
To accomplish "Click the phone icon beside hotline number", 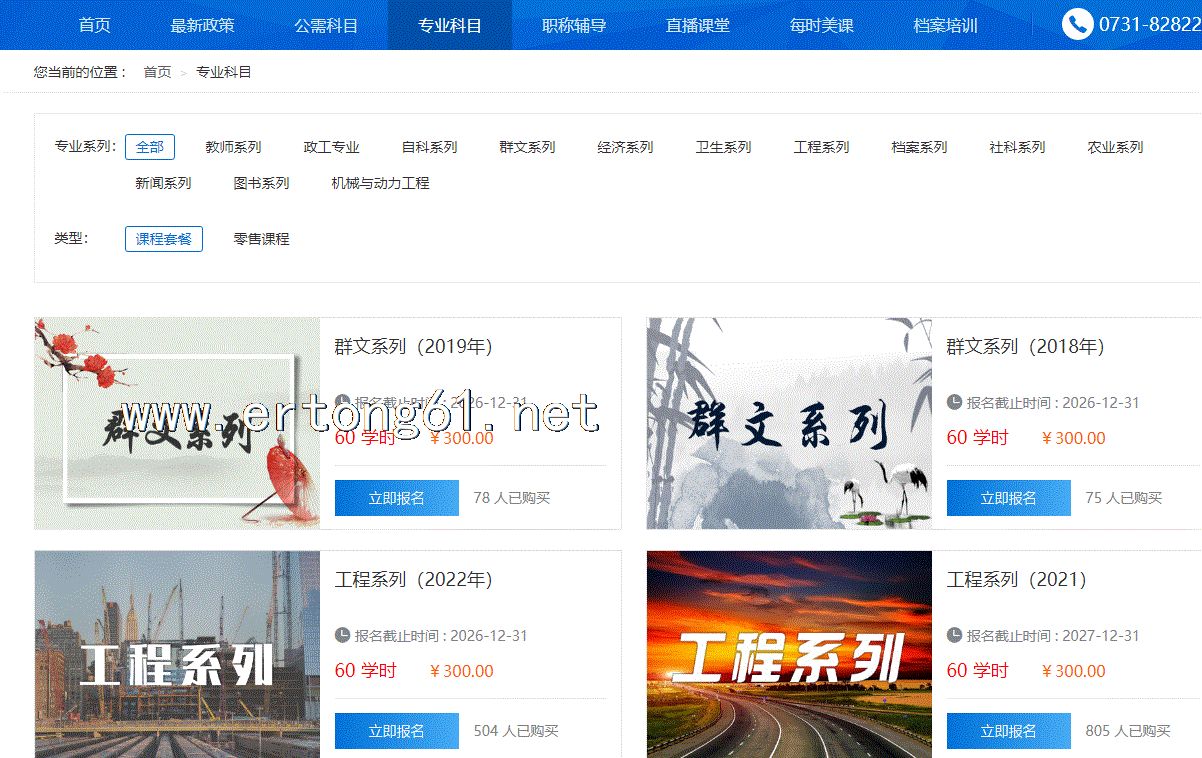I will tap(1077, 24).
